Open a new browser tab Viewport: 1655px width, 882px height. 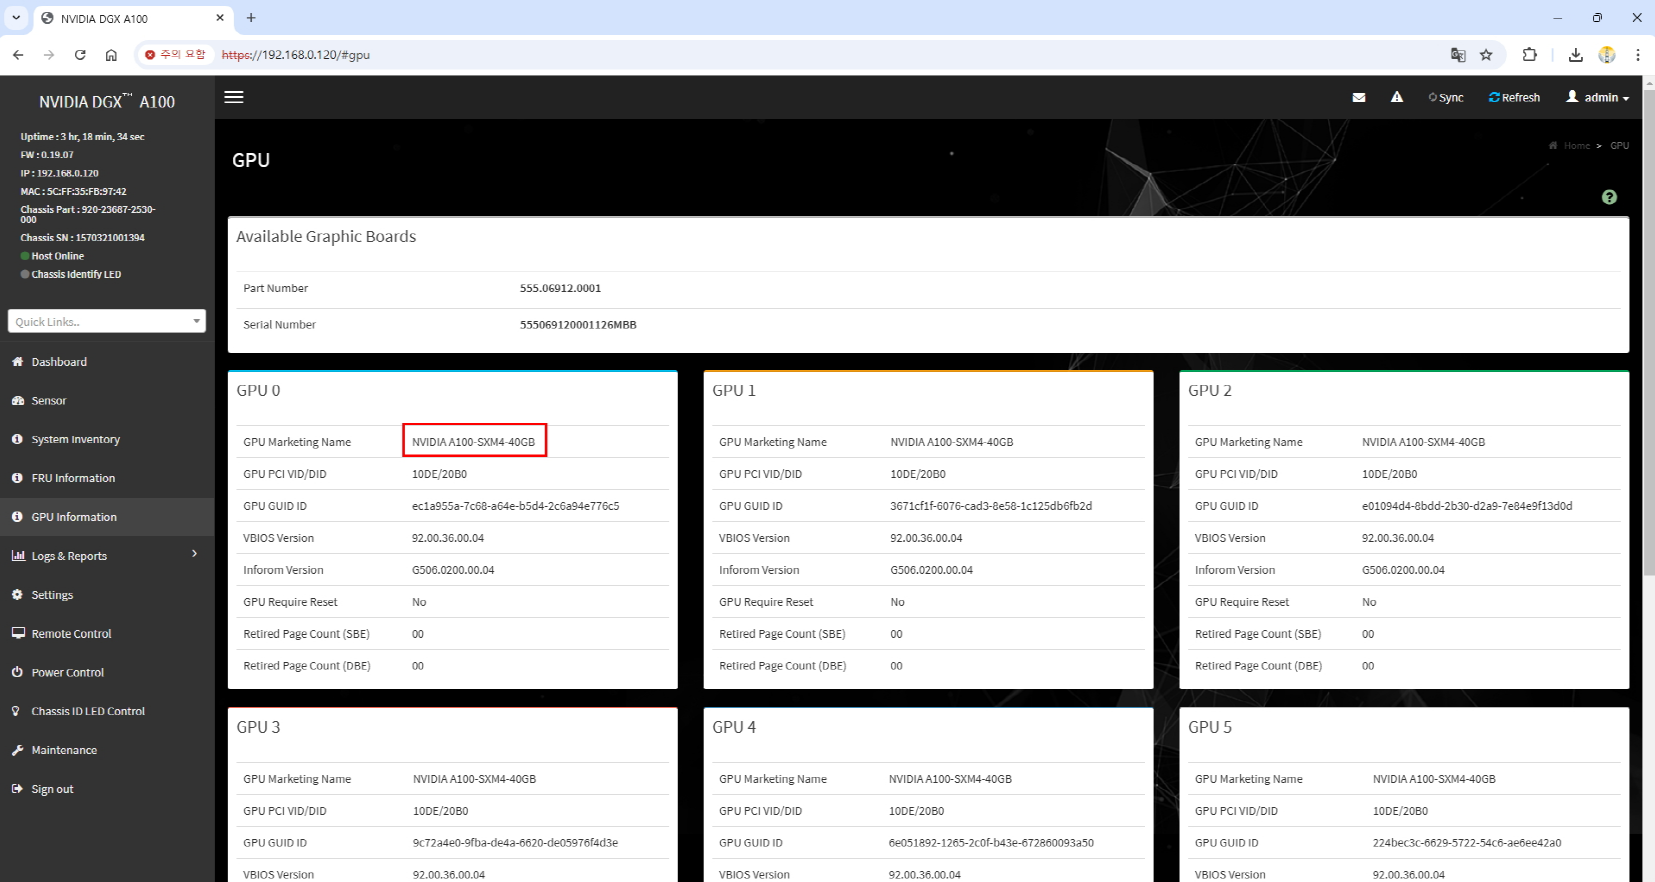[x=251, y=18]
